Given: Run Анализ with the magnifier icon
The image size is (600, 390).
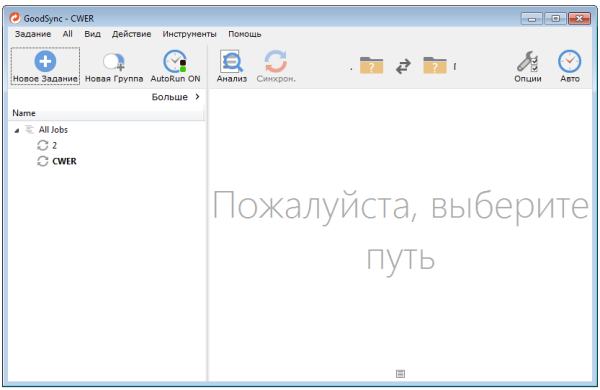Looking at the screenshot, I should [x=232, y=61].
